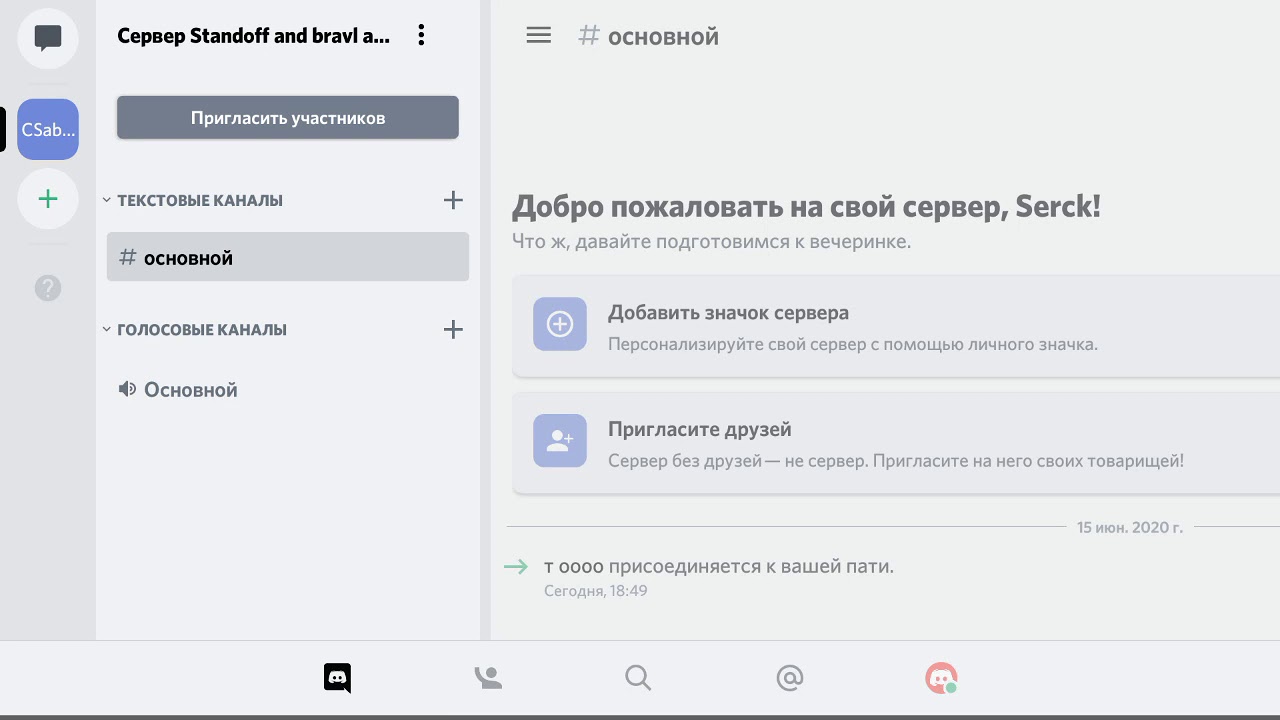Click date divider 15 июн. 2020 г.
The image size is (1280, 720).
[x=1130, y=527]
